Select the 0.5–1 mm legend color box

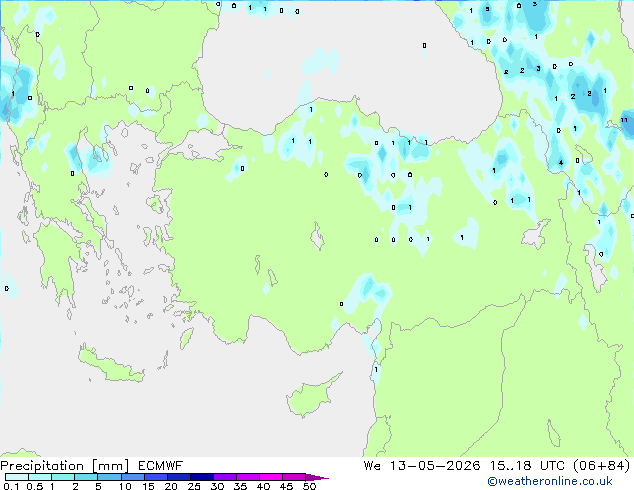click(40, 477)
